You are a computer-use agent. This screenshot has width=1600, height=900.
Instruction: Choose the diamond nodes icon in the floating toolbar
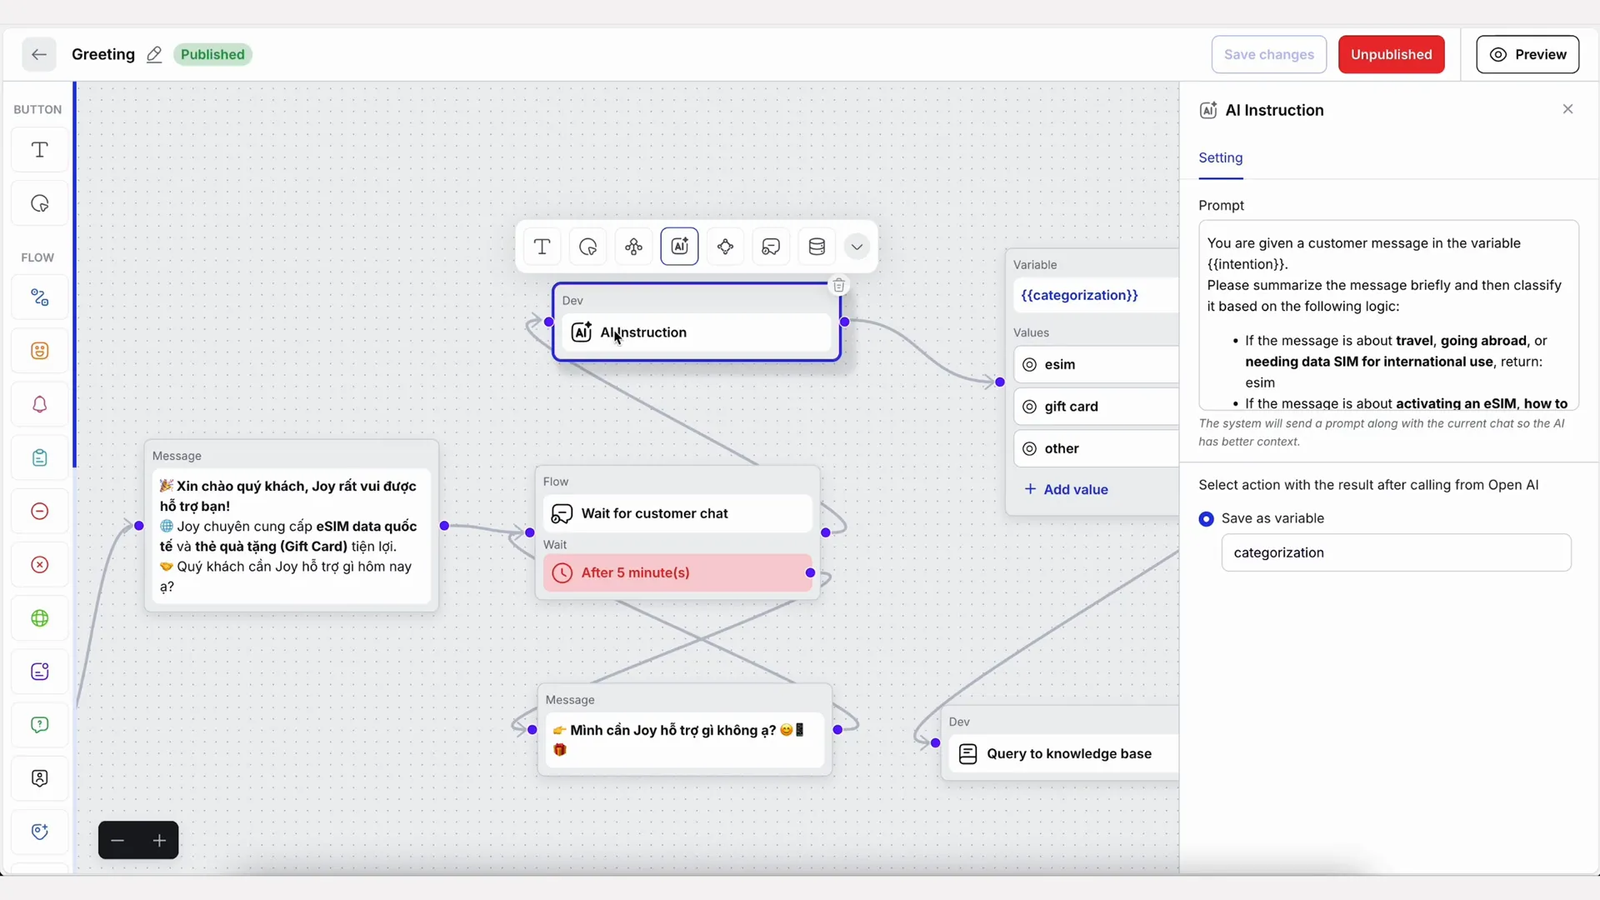[x=726, y=247]
